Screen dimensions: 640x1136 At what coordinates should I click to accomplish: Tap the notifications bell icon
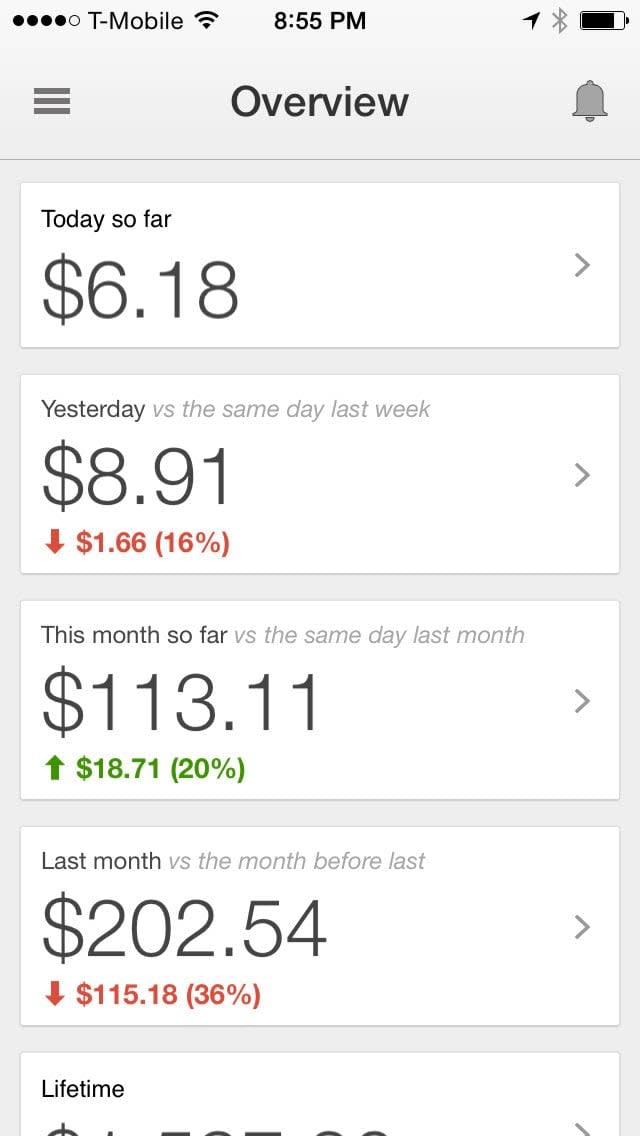click(590, 101)
